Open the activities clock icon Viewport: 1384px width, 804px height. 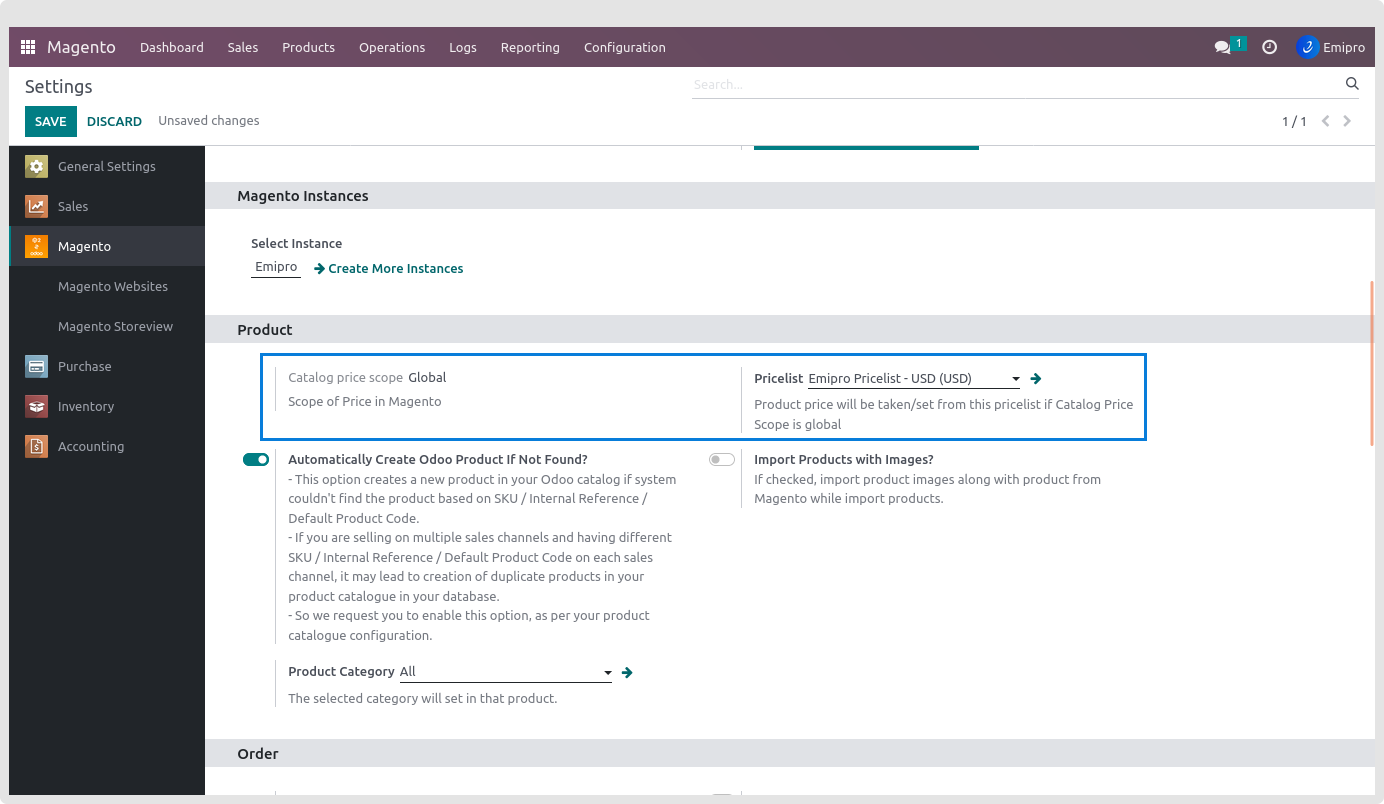1269,47
